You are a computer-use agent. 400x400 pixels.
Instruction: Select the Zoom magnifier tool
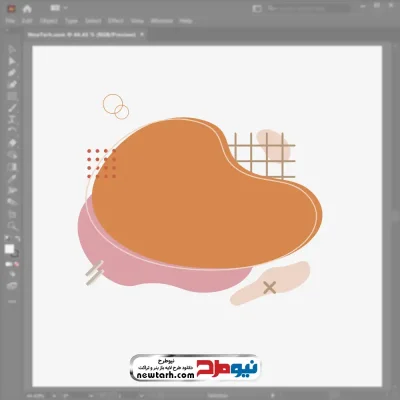[x=12, y=226]
